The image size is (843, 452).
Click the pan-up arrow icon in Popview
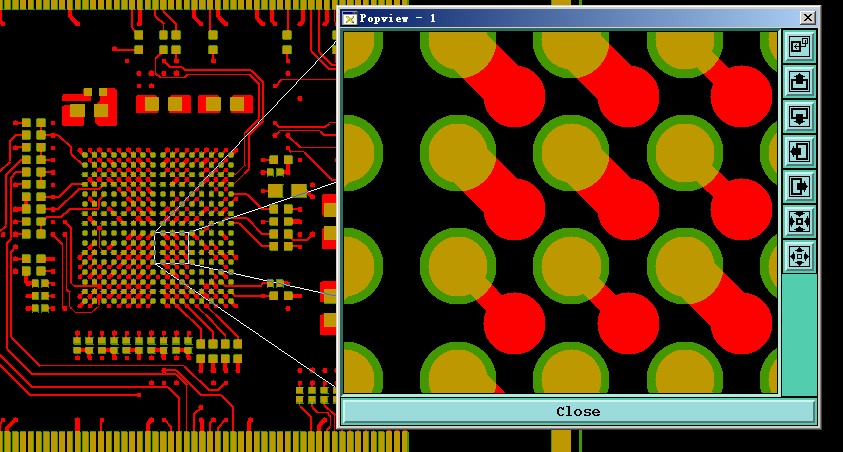tap(799, 82)
